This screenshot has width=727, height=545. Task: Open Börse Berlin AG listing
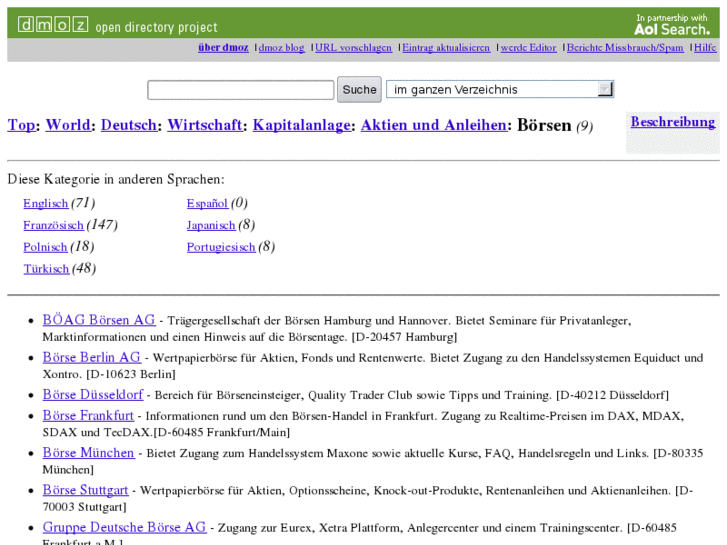(x=91, y=357)
